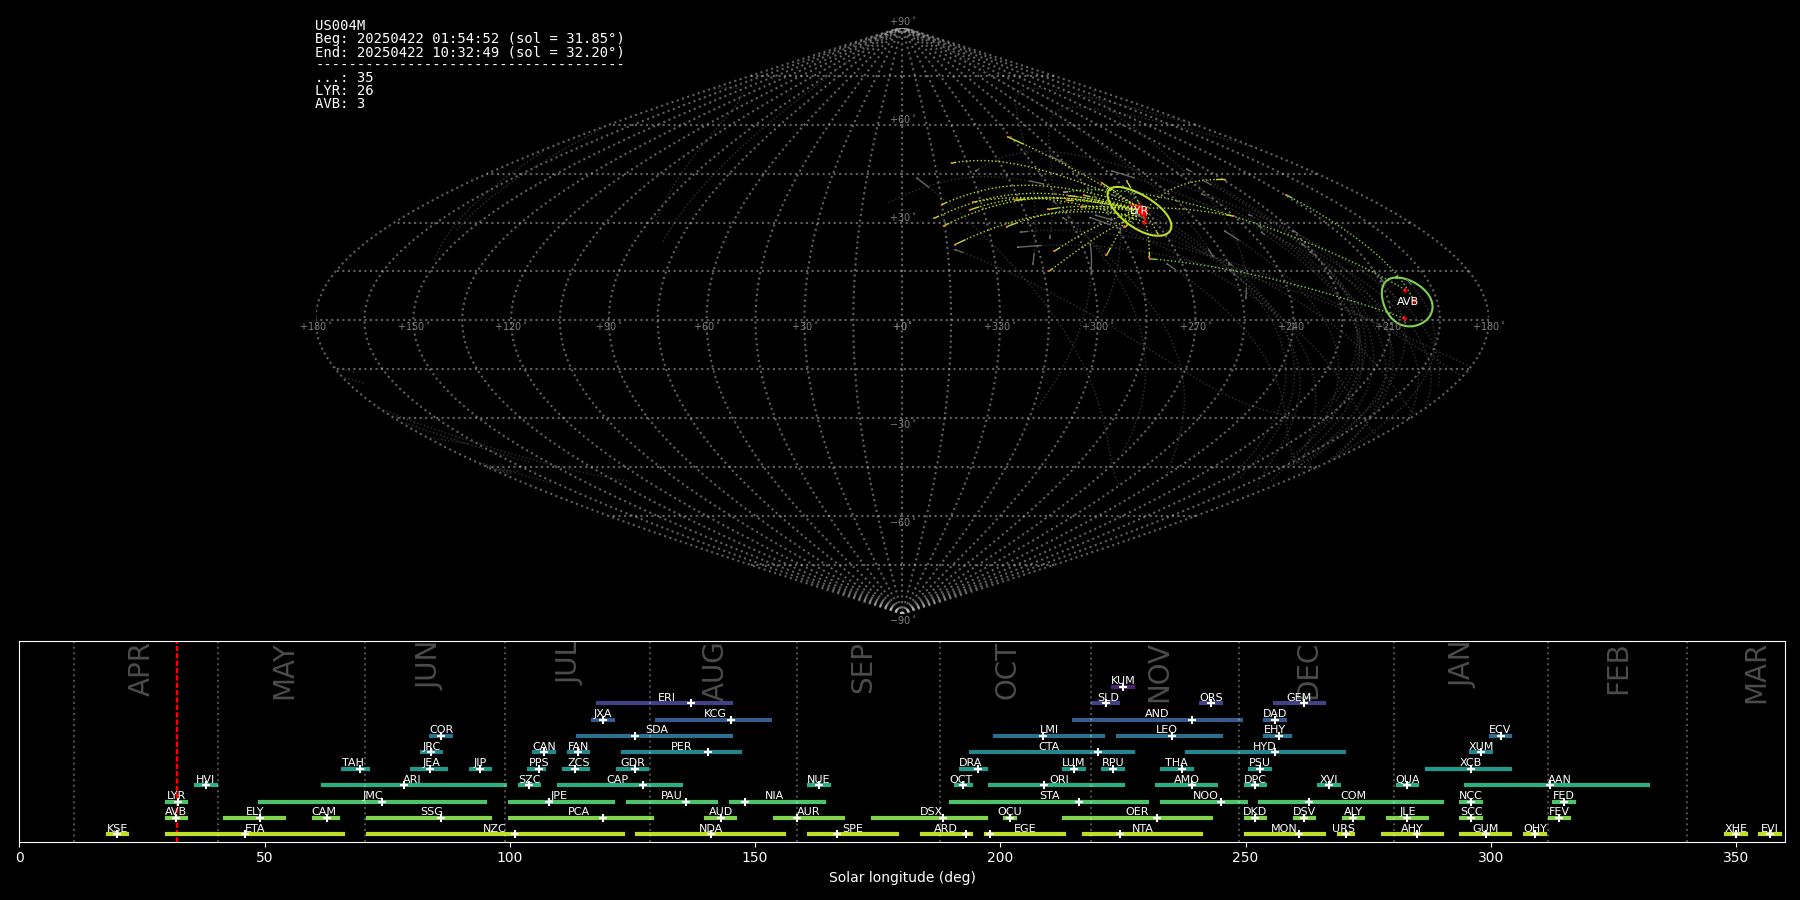This screenshot has width=1800, height=900.
Task: Click the 'AVB: 3' count in the legend
Action: coord(340,104)
